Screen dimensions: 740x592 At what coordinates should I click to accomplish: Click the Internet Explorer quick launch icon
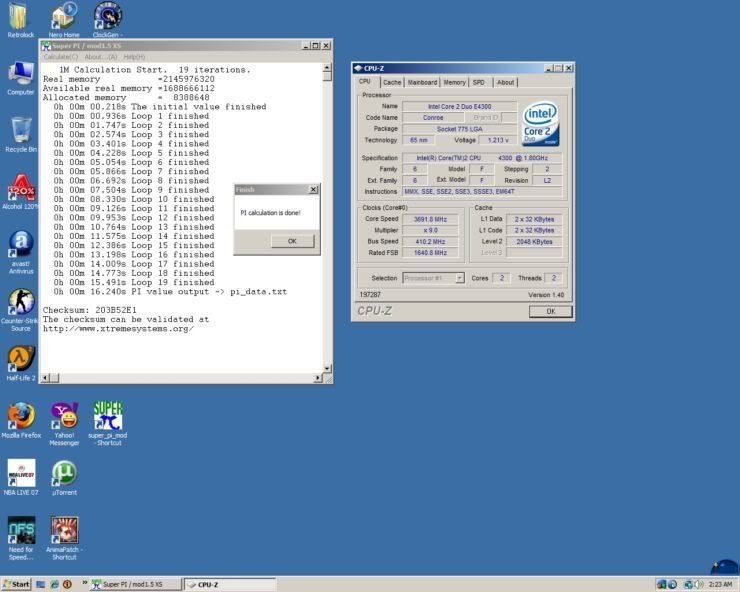[54, 584]
